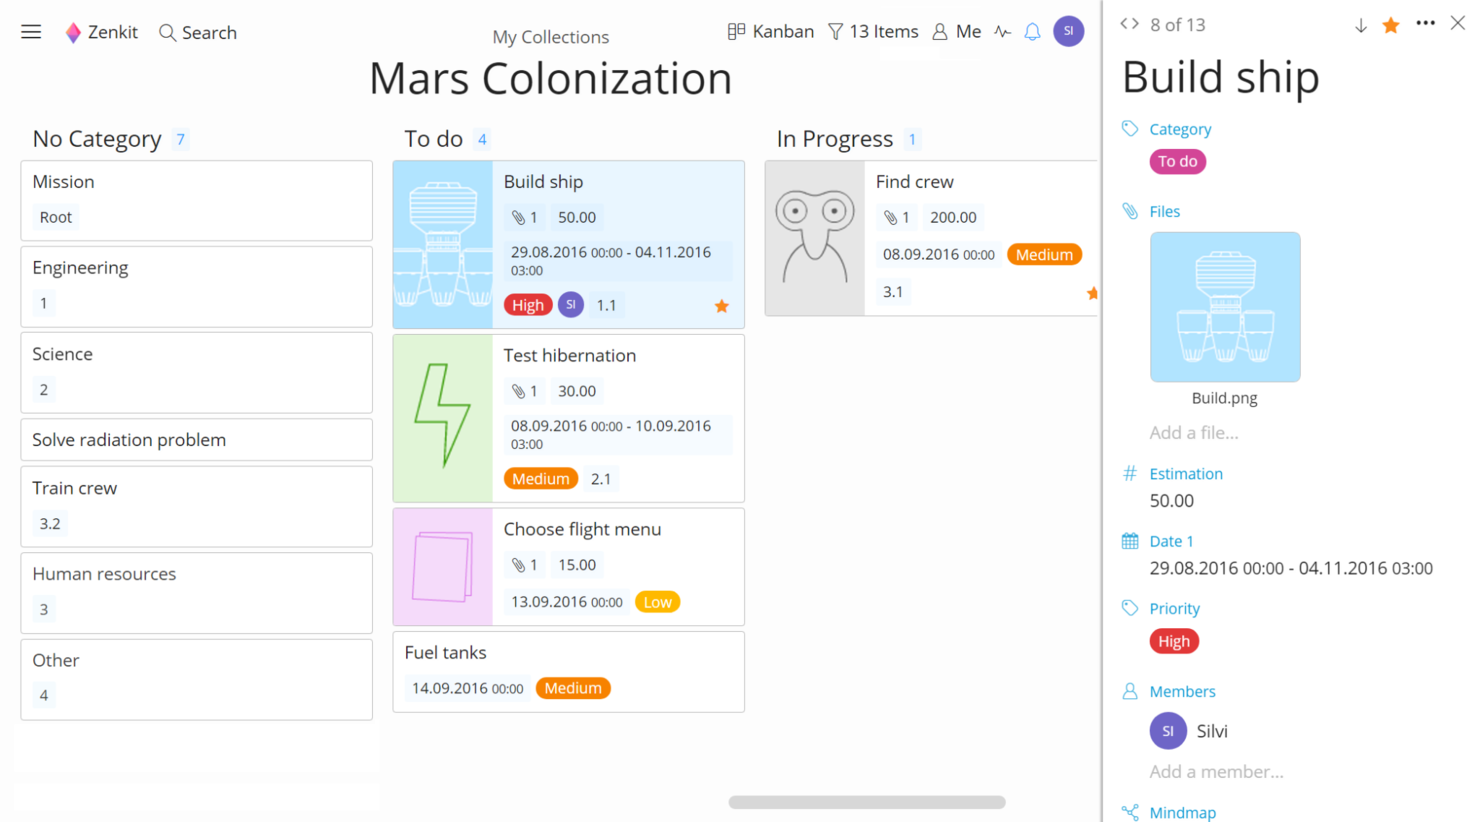The width and height of the screenshot is (1480, 822).
Task: Open My Collections
Action: [550, 36]
